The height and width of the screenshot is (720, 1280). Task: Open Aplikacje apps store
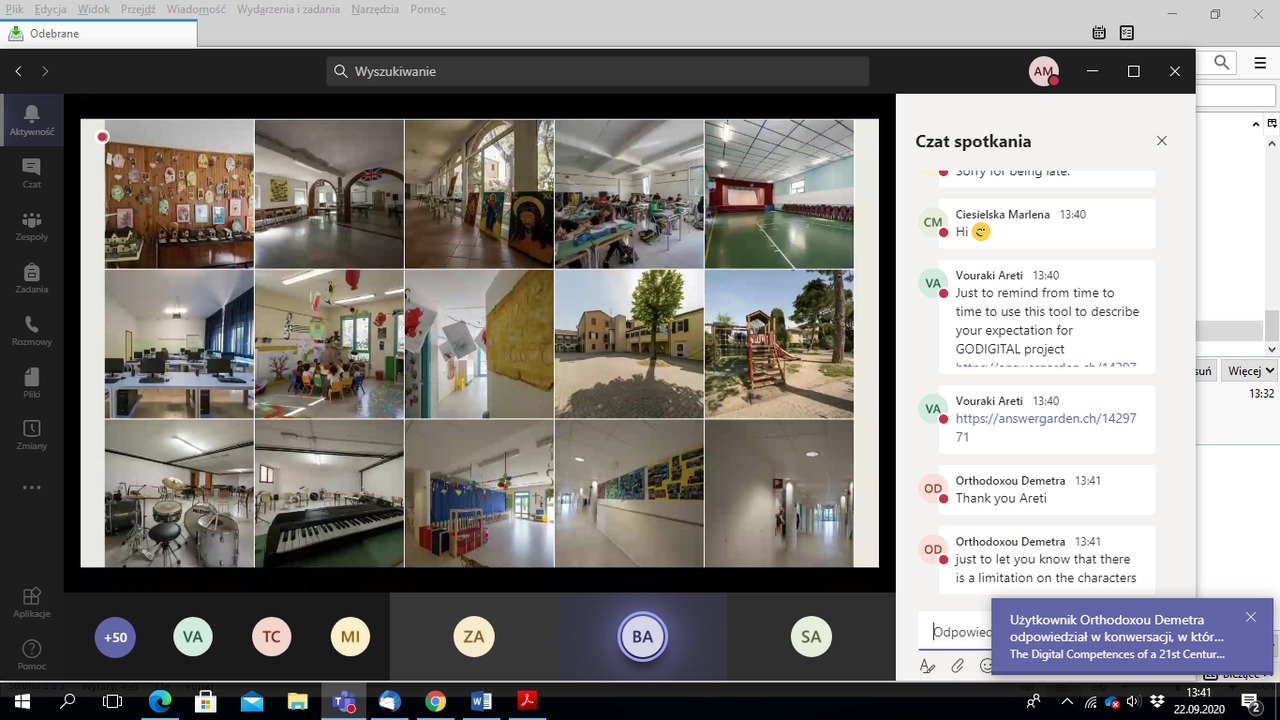(32, 602)
